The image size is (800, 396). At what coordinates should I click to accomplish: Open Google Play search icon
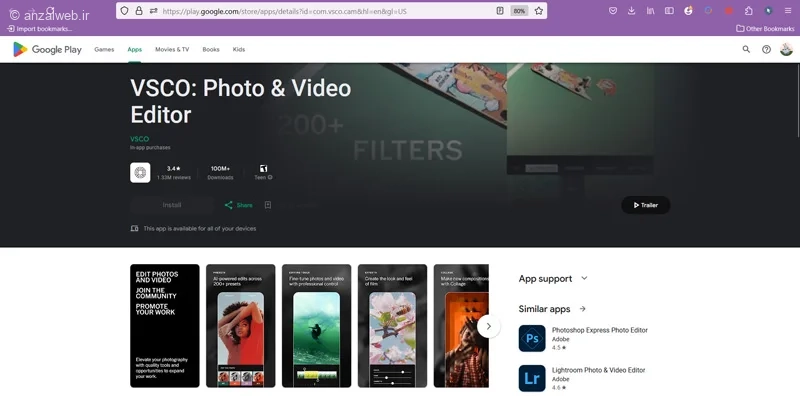pyautogui.click(x=746, y=50)
